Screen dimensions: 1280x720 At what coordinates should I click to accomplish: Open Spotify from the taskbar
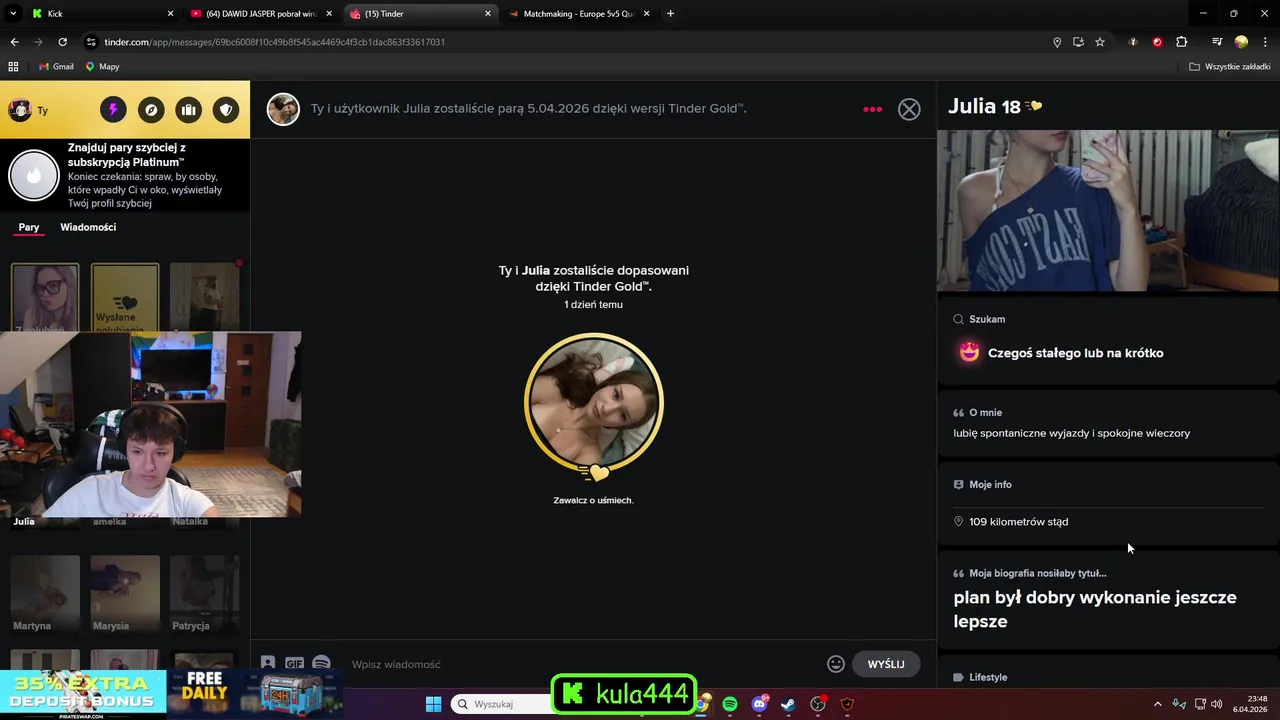pos(730,704)
